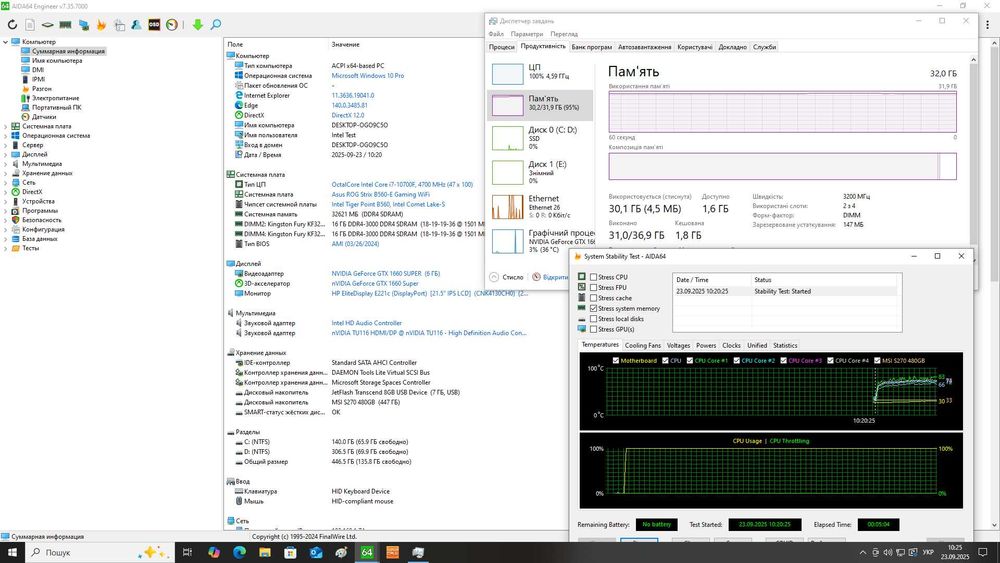This screenshot has height=563, width=1000.
Task: Toggle the MSI S270 480GB graph checkbox
Action: click(x=878, y=360)
